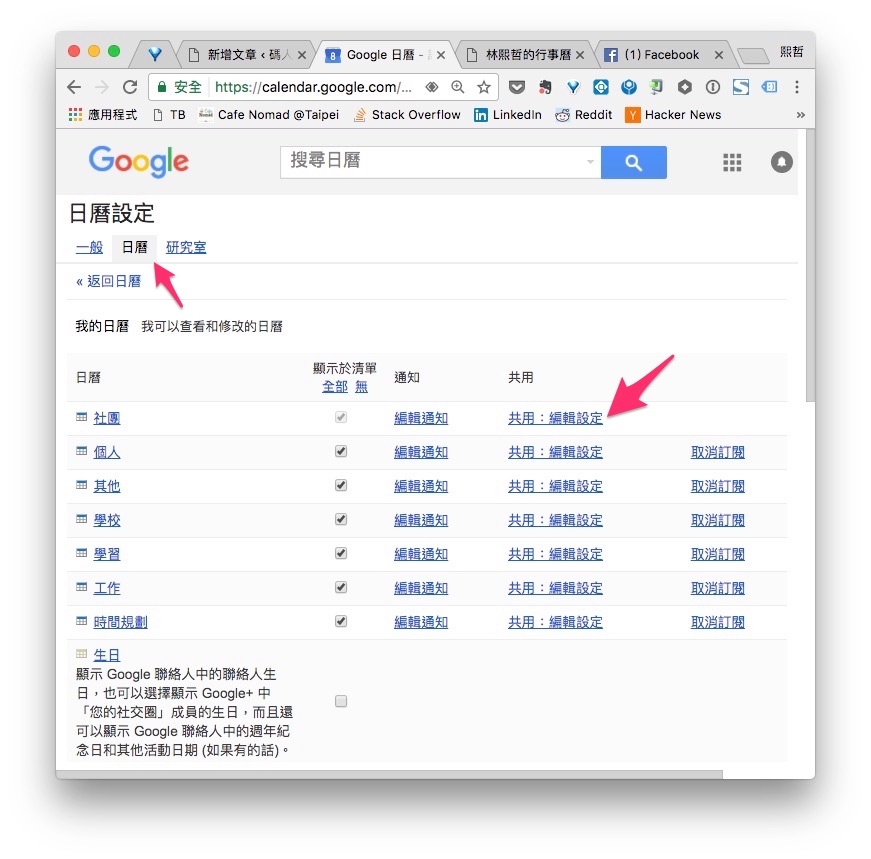Click 無 to show no calendars
Screen dimensions: 871x859
click(362, 387)
